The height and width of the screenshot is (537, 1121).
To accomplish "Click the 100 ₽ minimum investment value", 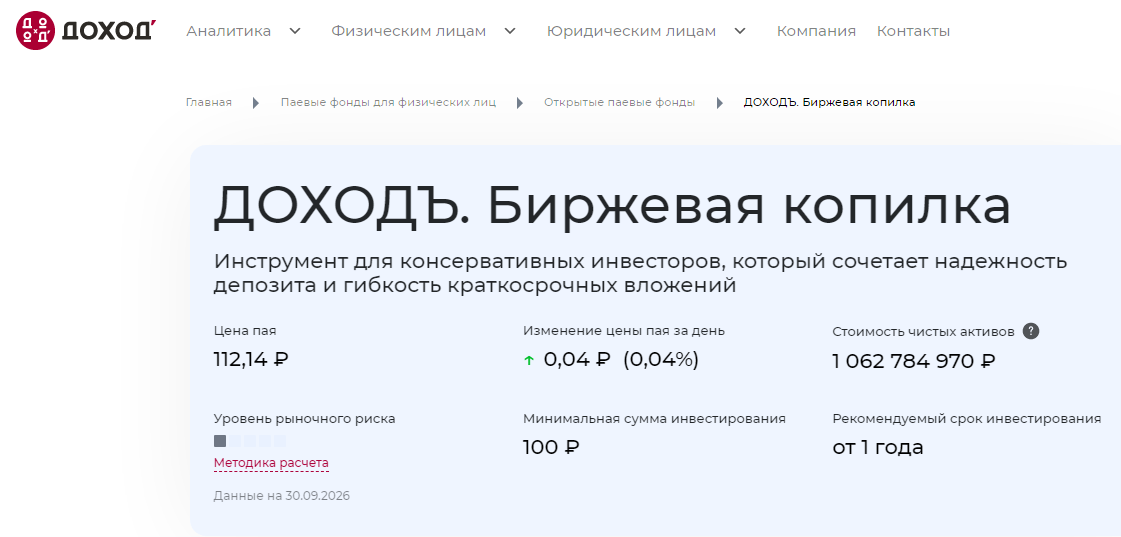I will pos(551,448).
